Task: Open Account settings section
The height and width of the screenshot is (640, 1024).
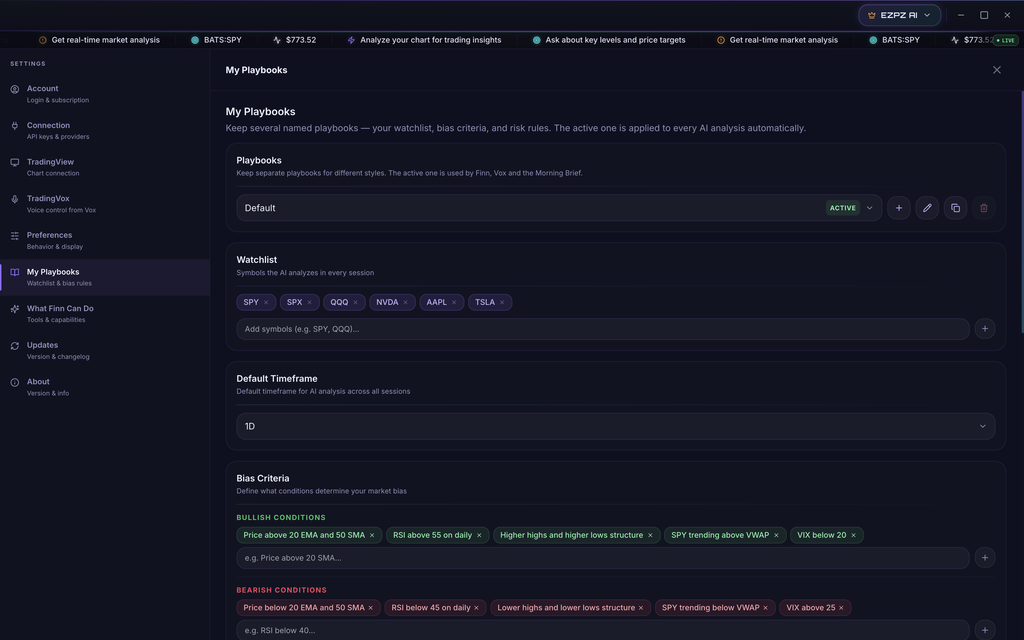Action: click(104, 94)
